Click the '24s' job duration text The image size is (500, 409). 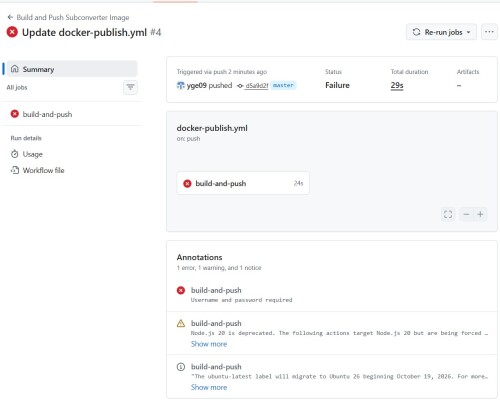click(x=298, y=183)
